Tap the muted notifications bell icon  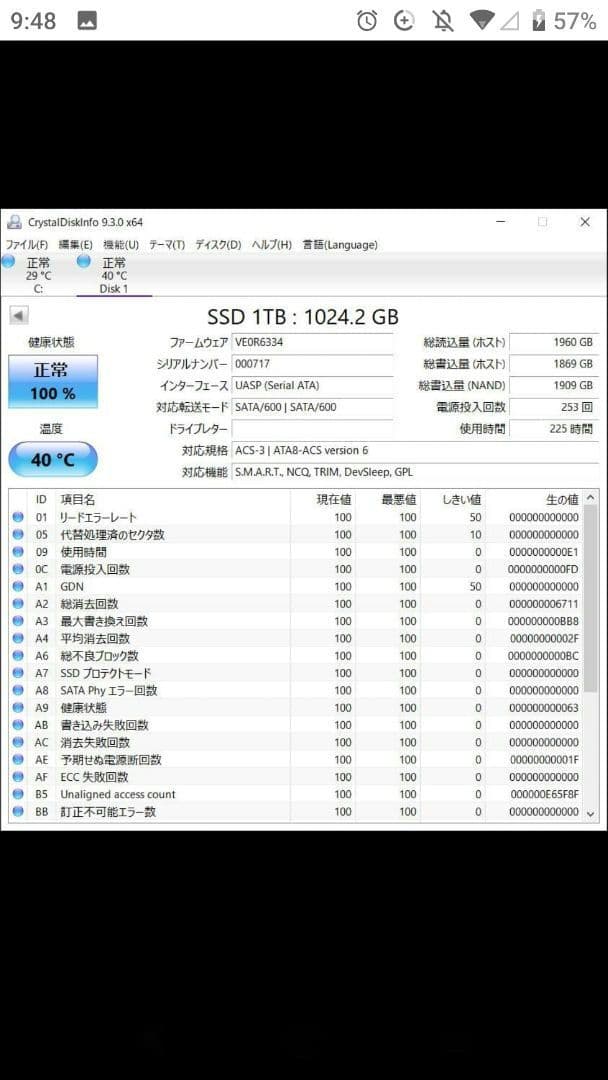pyautogui.click(x=443, y=21)
